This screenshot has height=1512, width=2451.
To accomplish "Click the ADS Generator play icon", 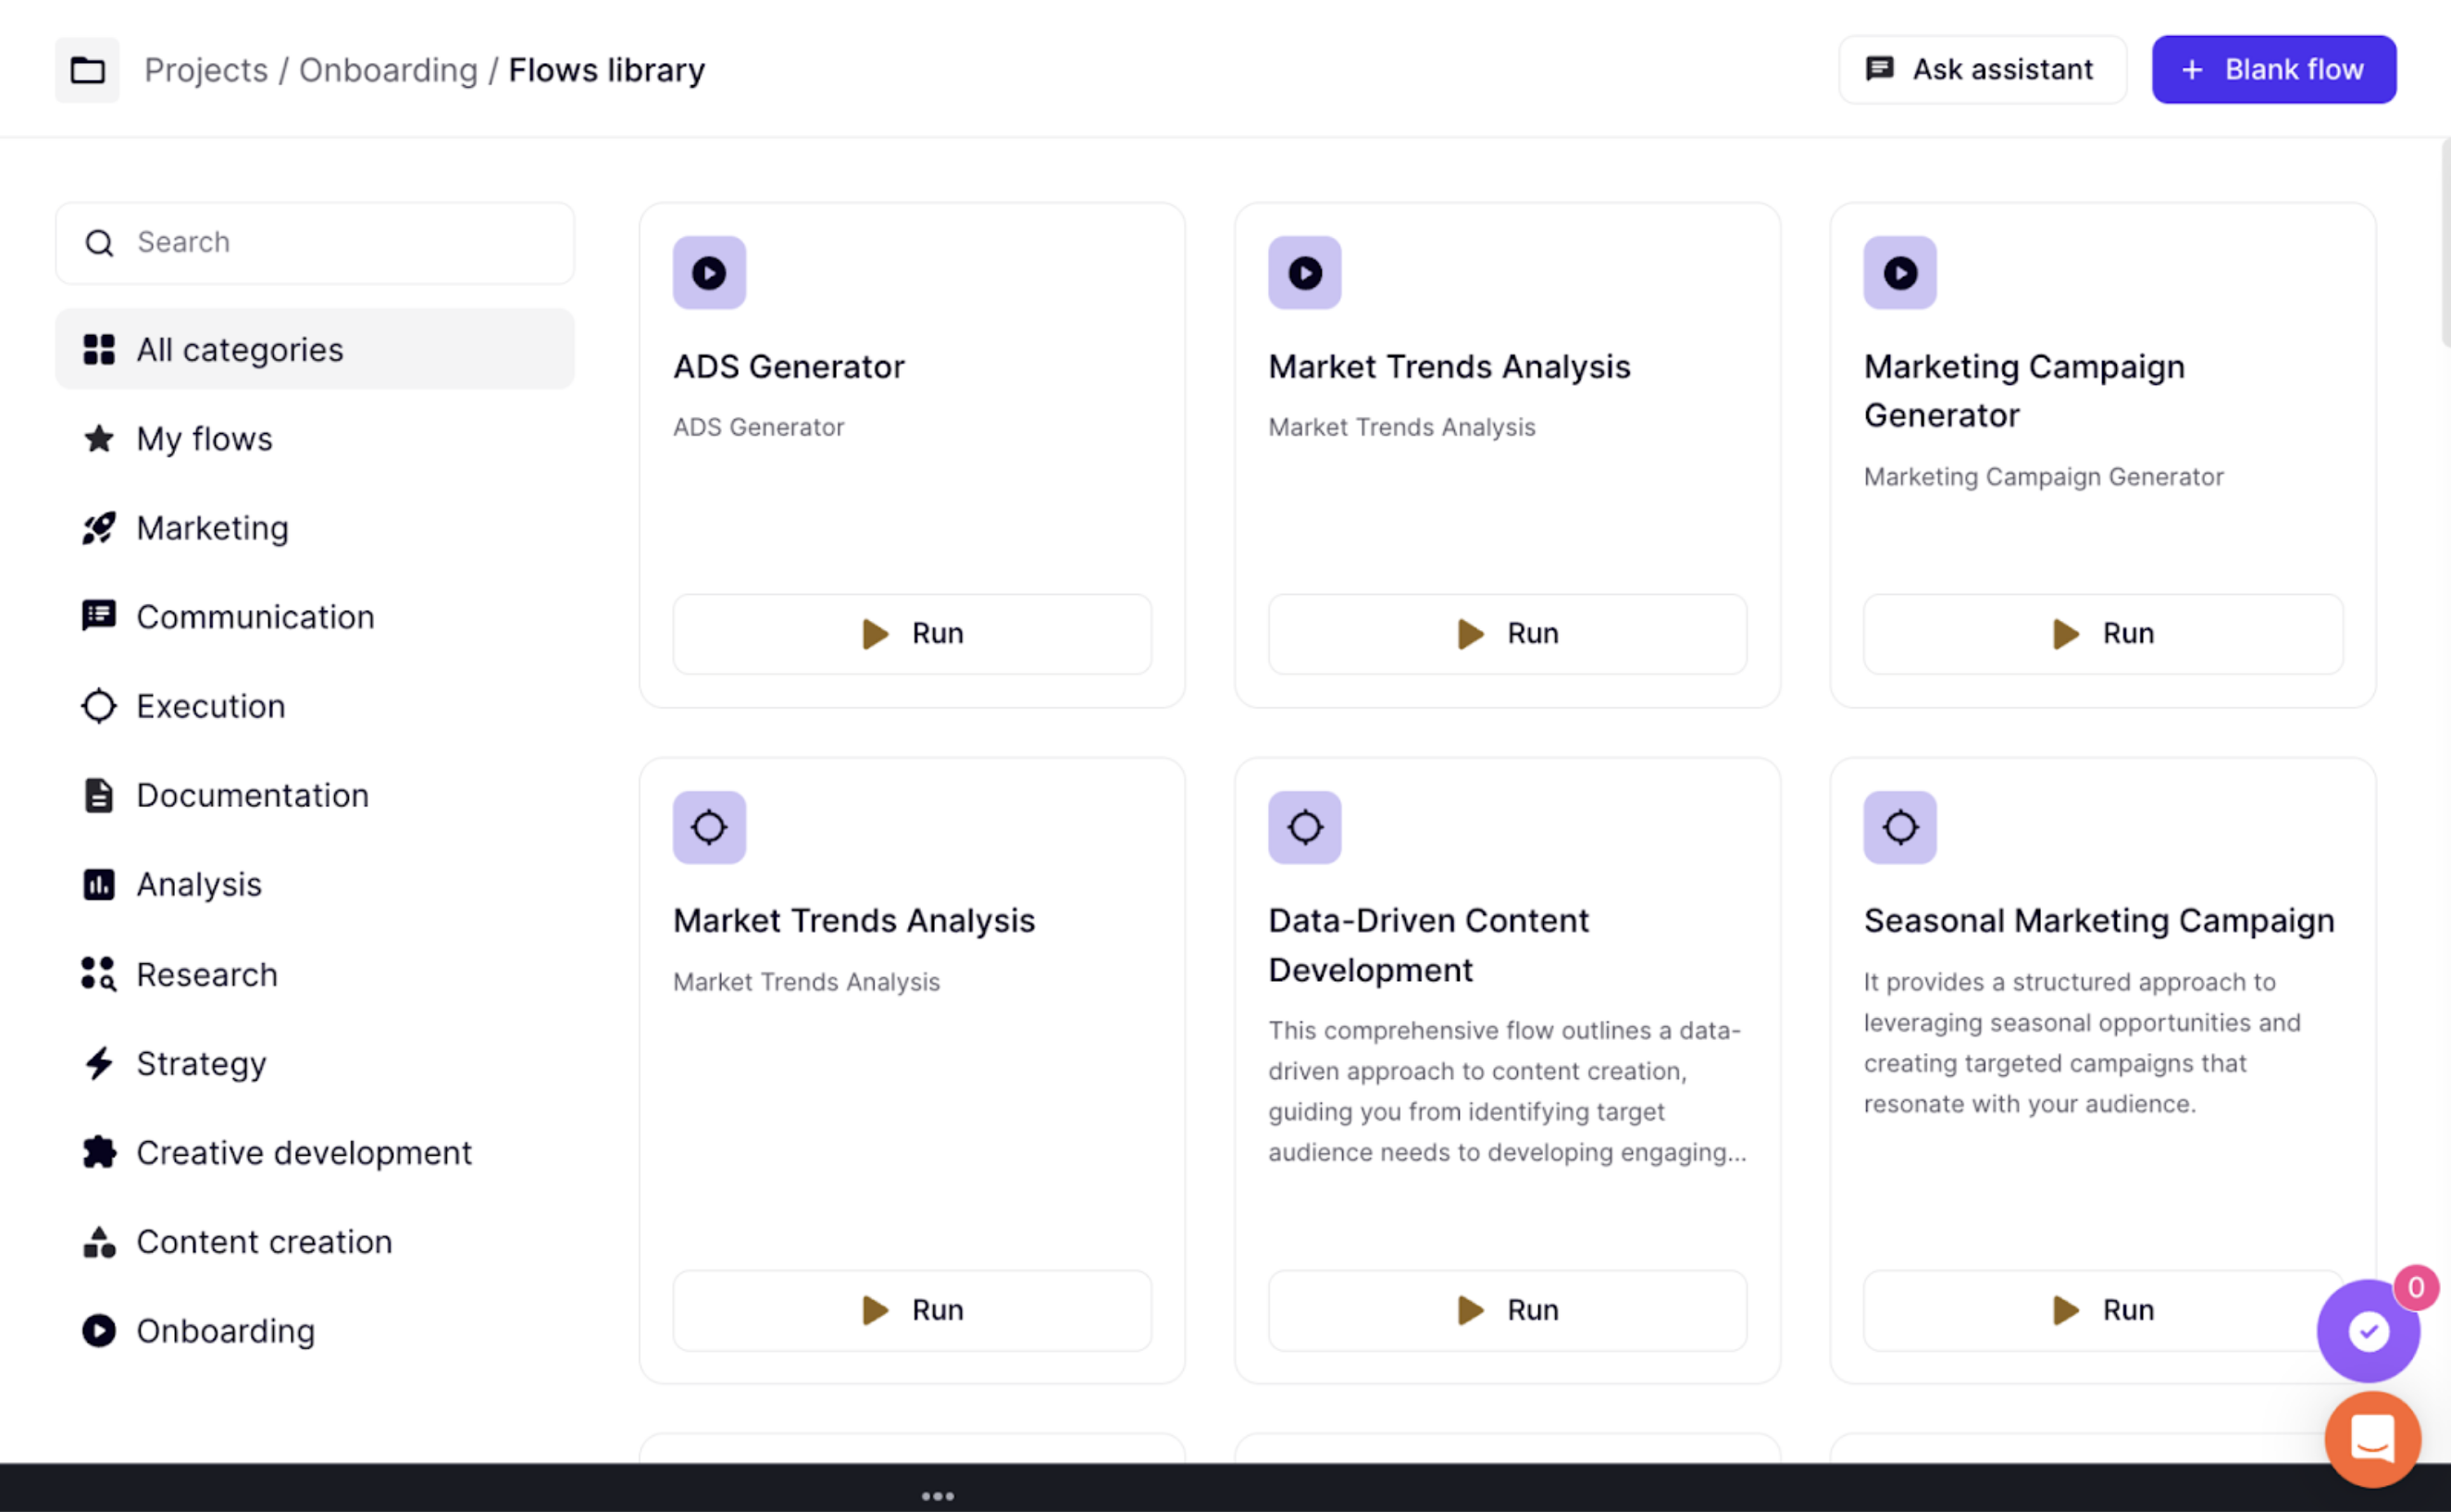I will pyautogui.click(x=709, y=273).
